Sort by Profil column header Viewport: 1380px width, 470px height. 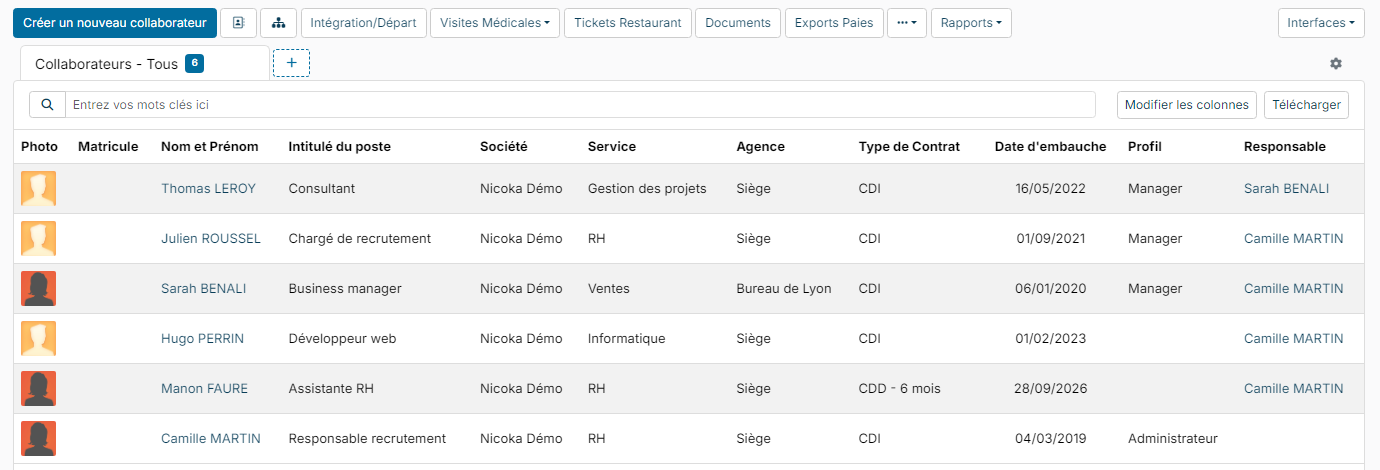[1145, 146]
